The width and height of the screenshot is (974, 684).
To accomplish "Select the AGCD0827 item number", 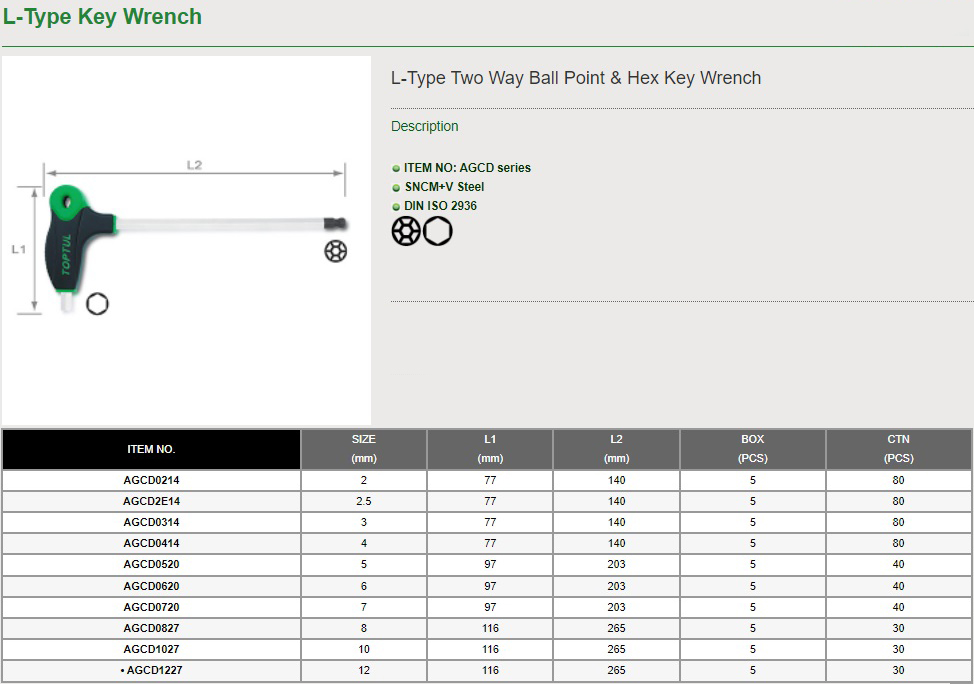I will tap(151, 628).
